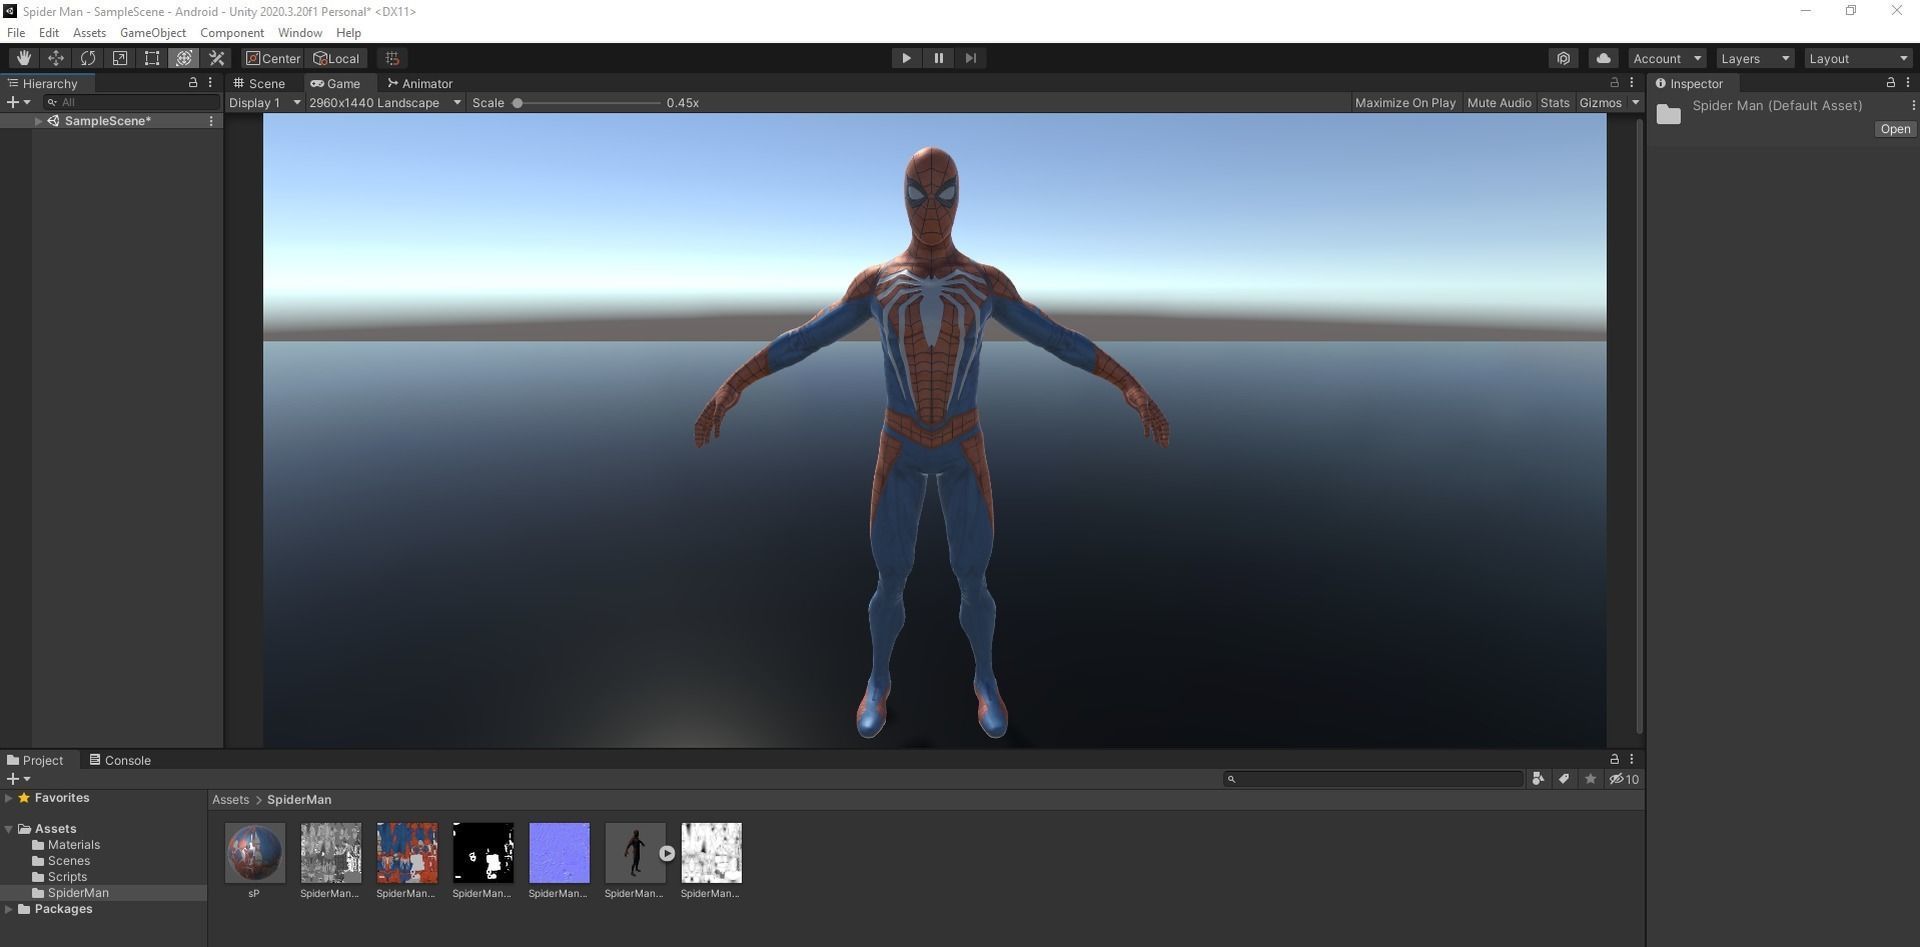Image resolution: width=1920 pixels, height=947 pixels.
Task: Open Window menu
Action: 300,33
